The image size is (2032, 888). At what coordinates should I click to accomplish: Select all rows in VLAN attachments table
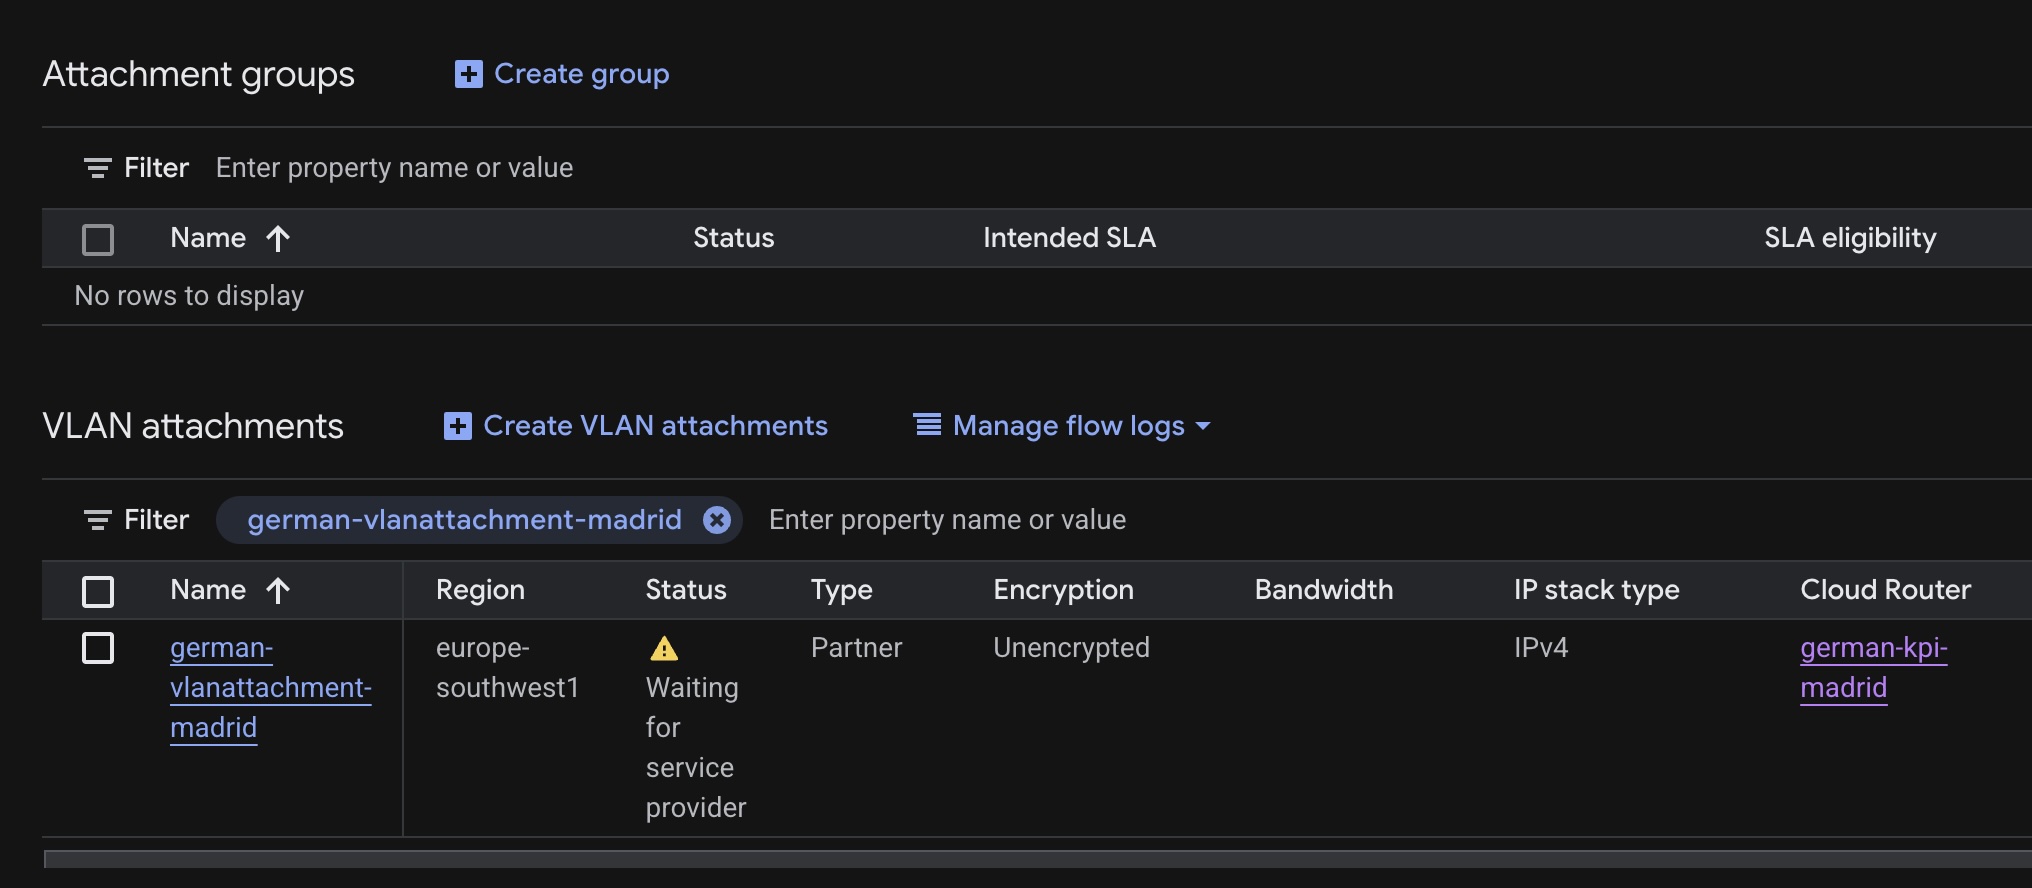pyautogui.click(x=98, y=592)
